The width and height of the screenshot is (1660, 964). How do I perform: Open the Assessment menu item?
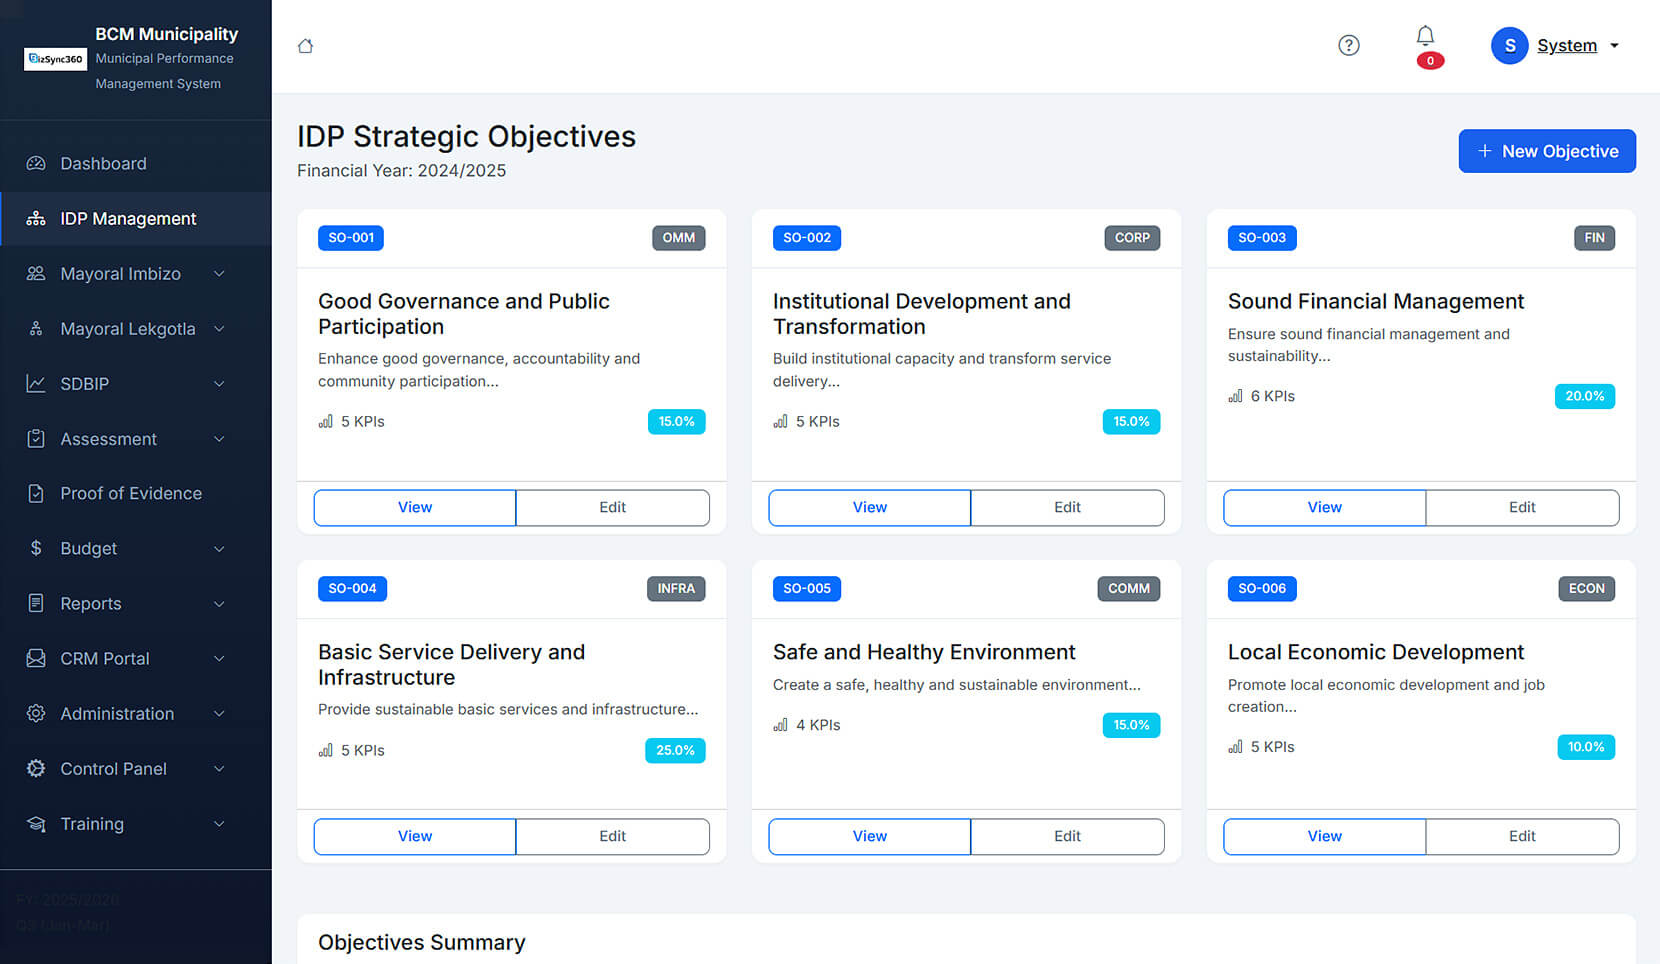(x=108, y=439)
